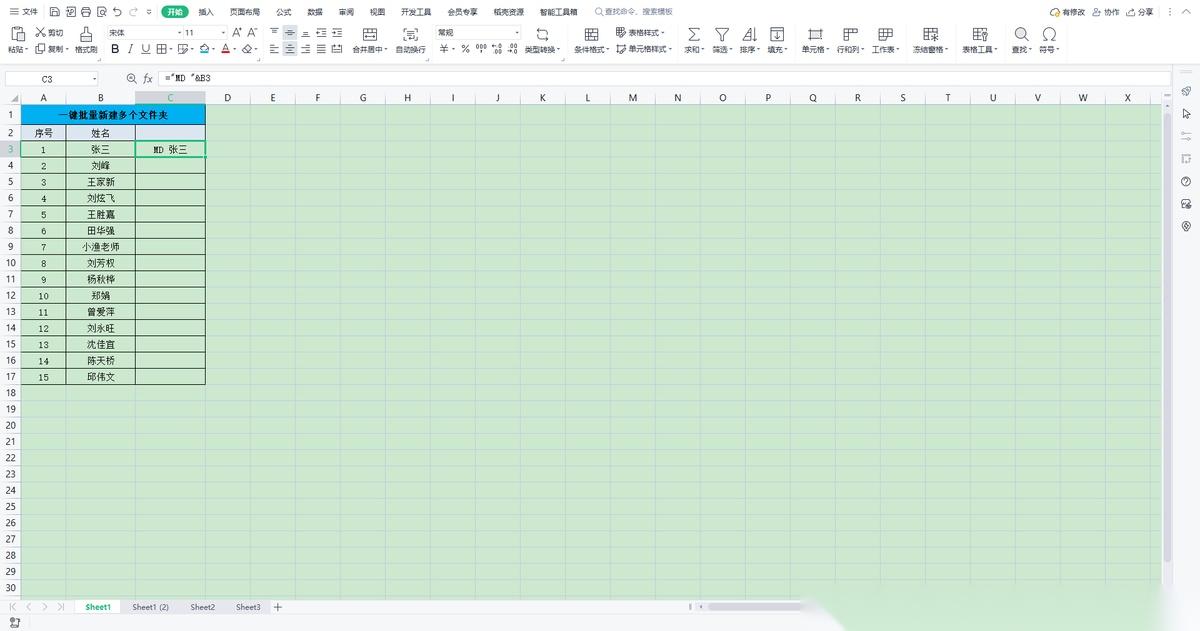This screenshot has width=1200, height=631.
Task: Click the Save icon in quick access toolbar
Action: click(x=55, y=12)
